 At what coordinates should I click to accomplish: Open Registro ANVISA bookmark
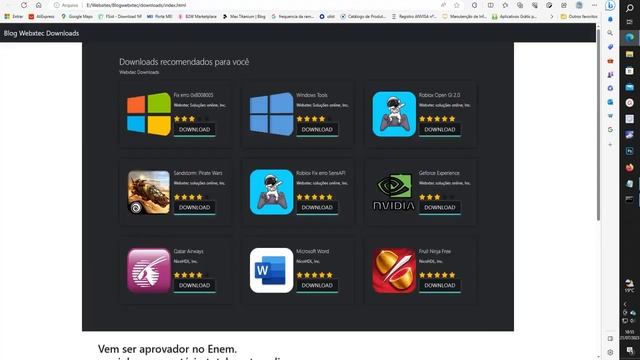pyautogui.click(x=414, y=16)
